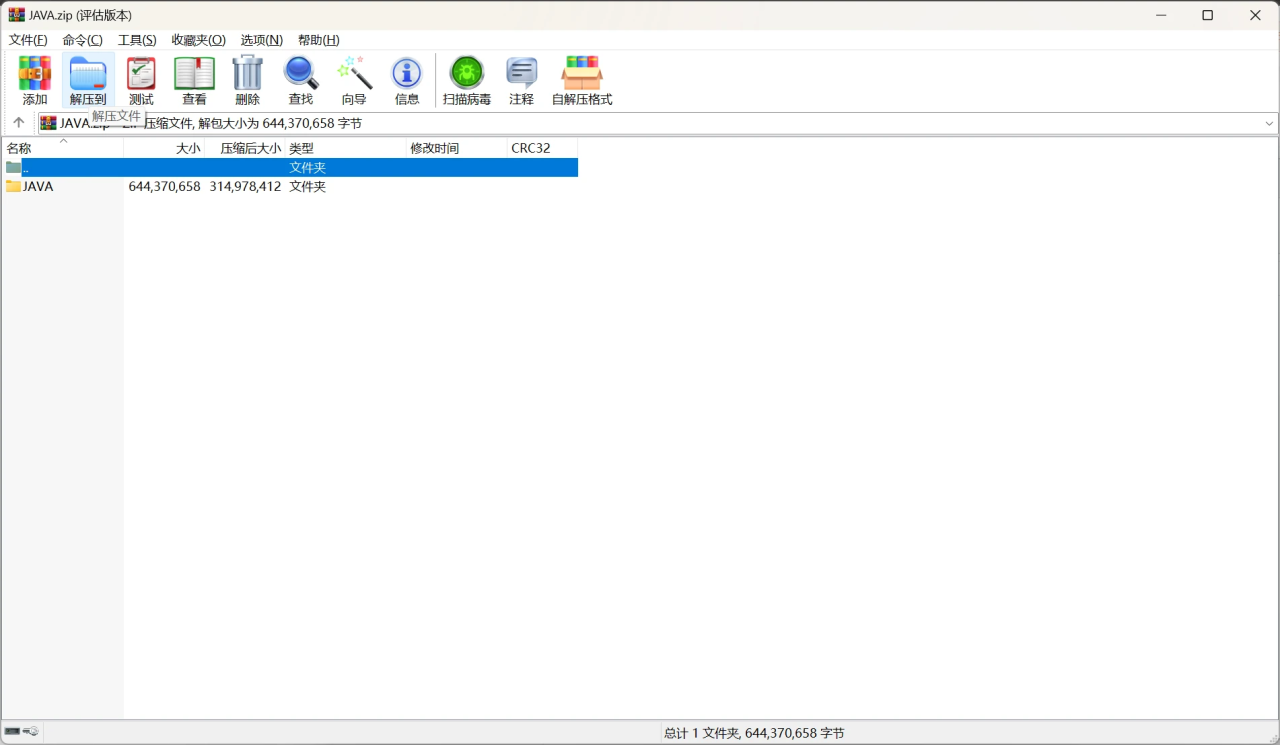1280x745 pixels.
Task: Go up one level with arrow button
Action: point(19,123)
